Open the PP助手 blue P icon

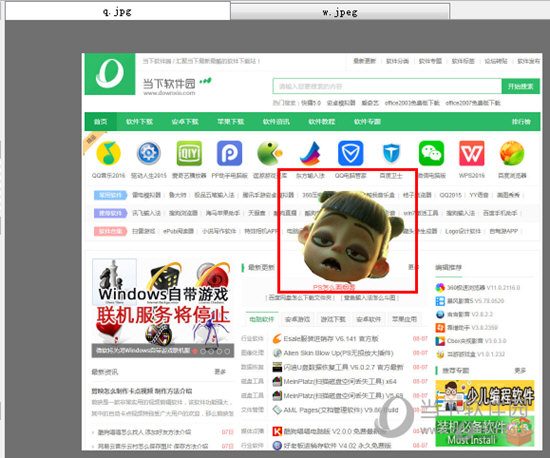tap(229, 153)
